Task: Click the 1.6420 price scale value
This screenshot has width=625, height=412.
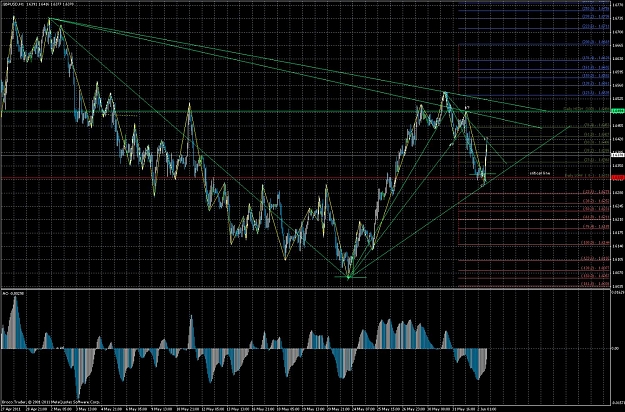Action: tap(617, 139)
